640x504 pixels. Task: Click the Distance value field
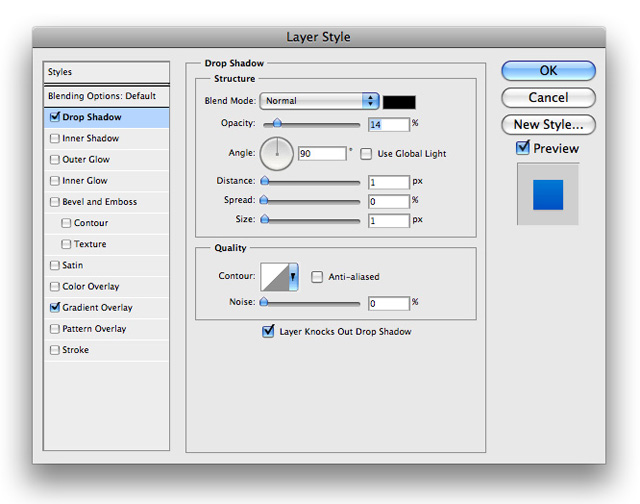[x=389, y=182]
